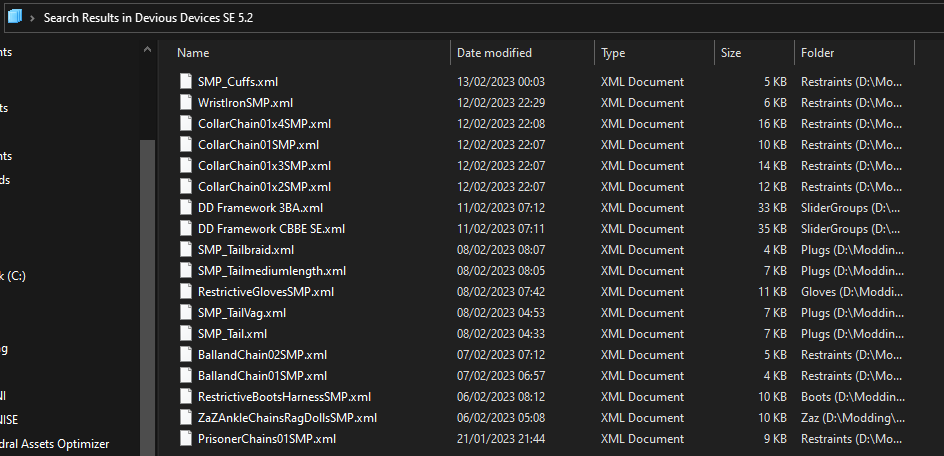Click the RestrictiveBootsHarnessSMP.xml file icon
The width and height of the screenshot is (944, 456).
tap(188, 397)
